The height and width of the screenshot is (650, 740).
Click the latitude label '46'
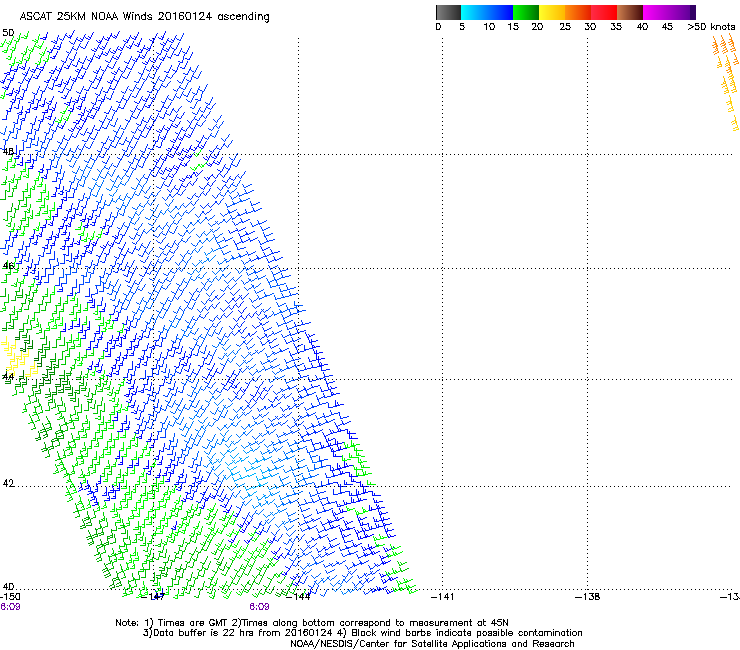coord(8,266)
